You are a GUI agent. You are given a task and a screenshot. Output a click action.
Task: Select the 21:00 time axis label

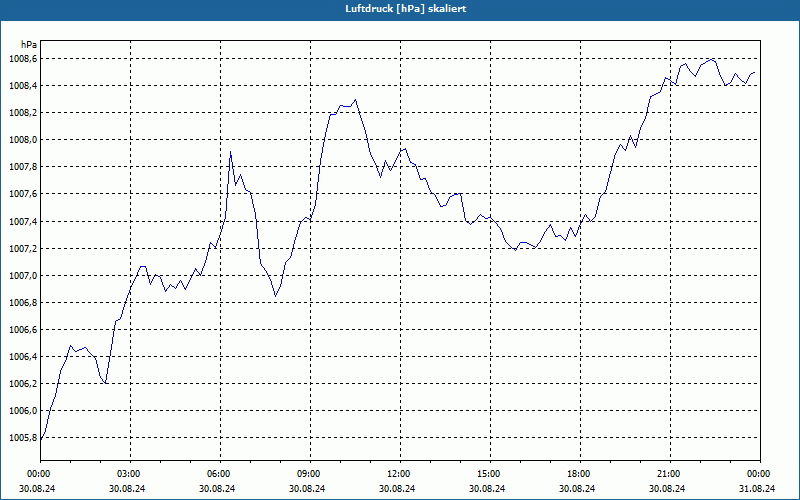667,474
